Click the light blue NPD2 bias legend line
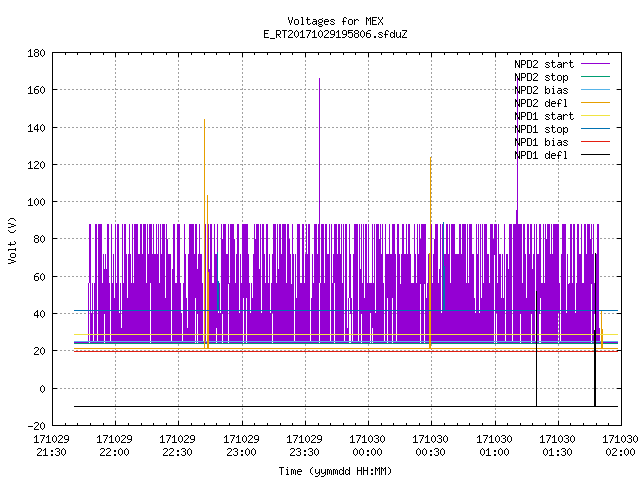This screenshot has height=480, width=640. 595,89
